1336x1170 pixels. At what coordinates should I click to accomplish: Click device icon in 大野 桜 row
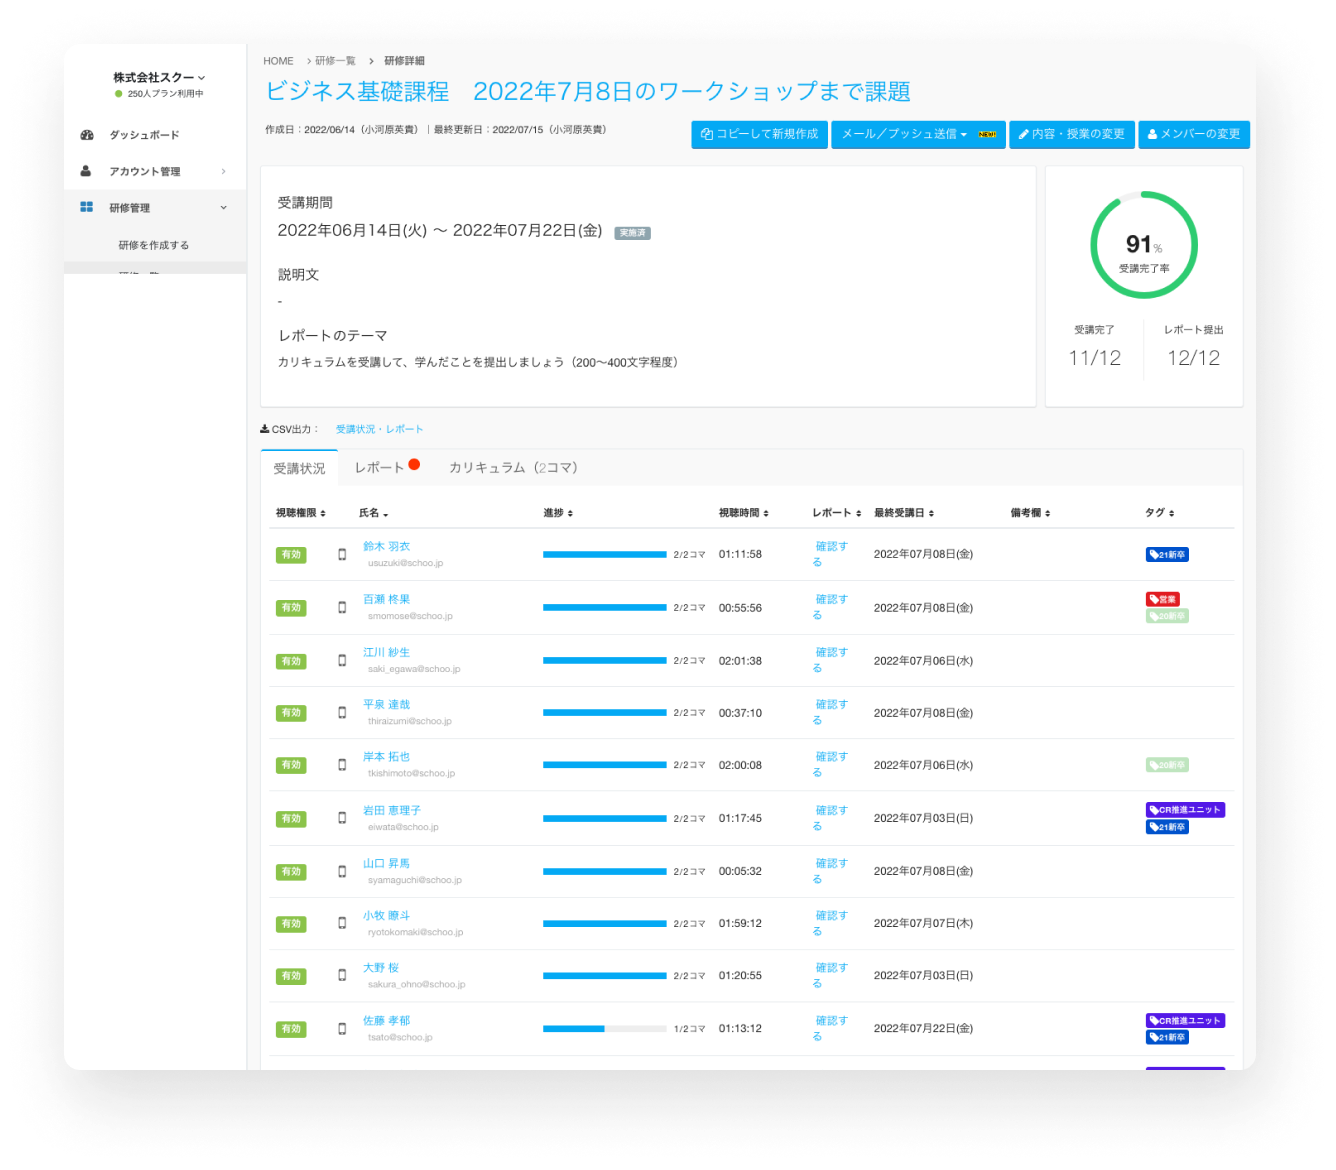coord(342,975)
